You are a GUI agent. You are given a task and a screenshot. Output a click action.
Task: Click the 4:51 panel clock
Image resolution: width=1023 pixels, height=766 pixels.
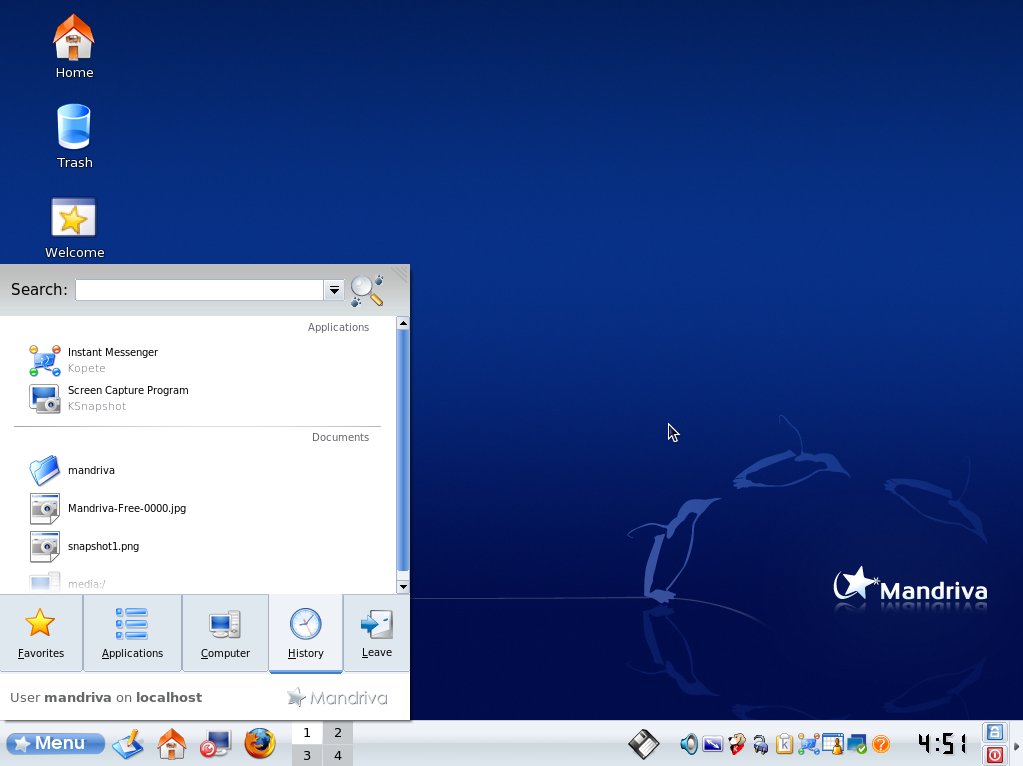943,743
